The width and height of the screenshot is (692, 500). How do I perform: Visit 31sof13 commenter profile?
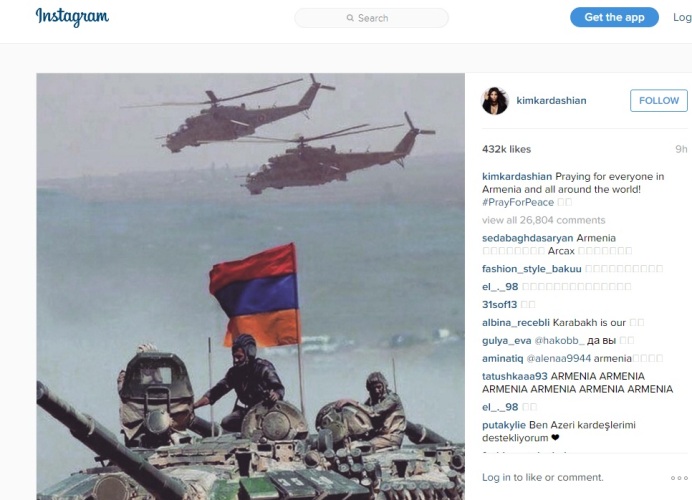pyautogui.click(x=499, y=305)
